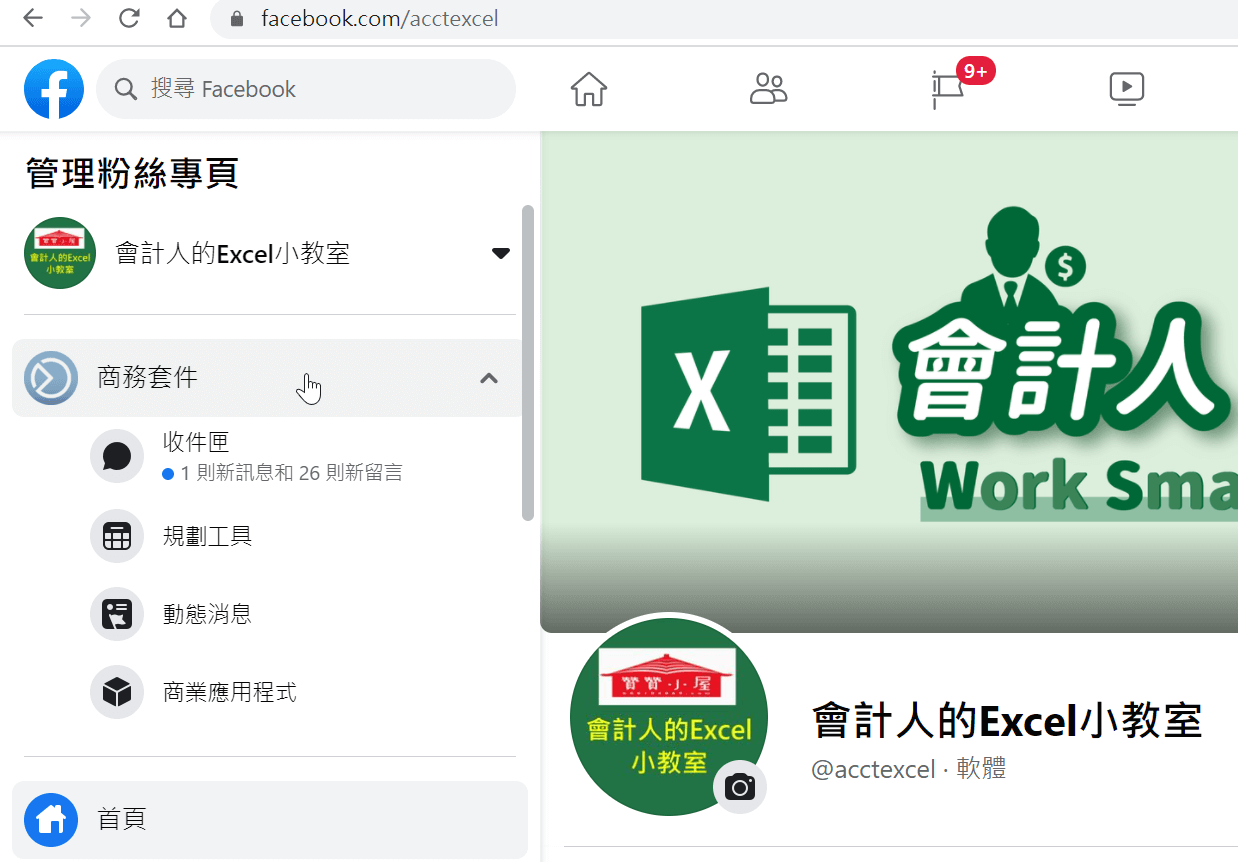Image resolution: width=1238 pixels, height=862 pixels.
Task: Open the Facebook Home tab icon
Action: (589, 89)
